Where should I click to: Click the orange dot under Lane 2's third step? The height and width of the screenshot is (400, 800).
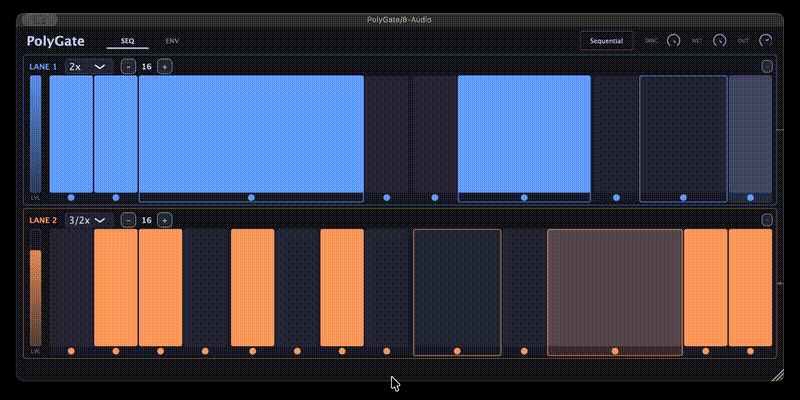(160, 351)
